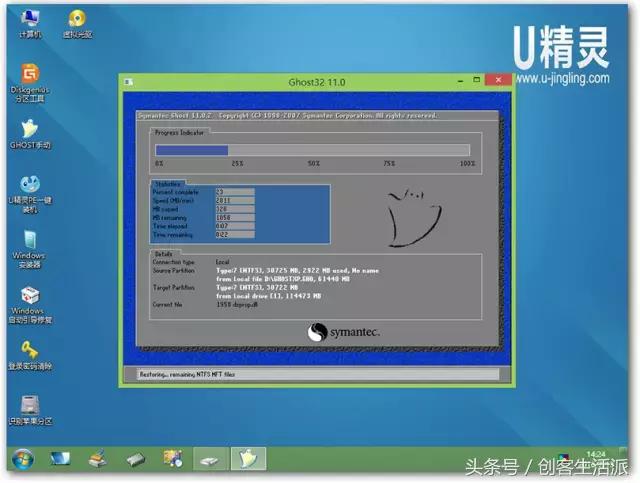Click the Ghost32 window system menu icon
The height and width of the screenshot is (483, 640).
click(x=128, y=82)
